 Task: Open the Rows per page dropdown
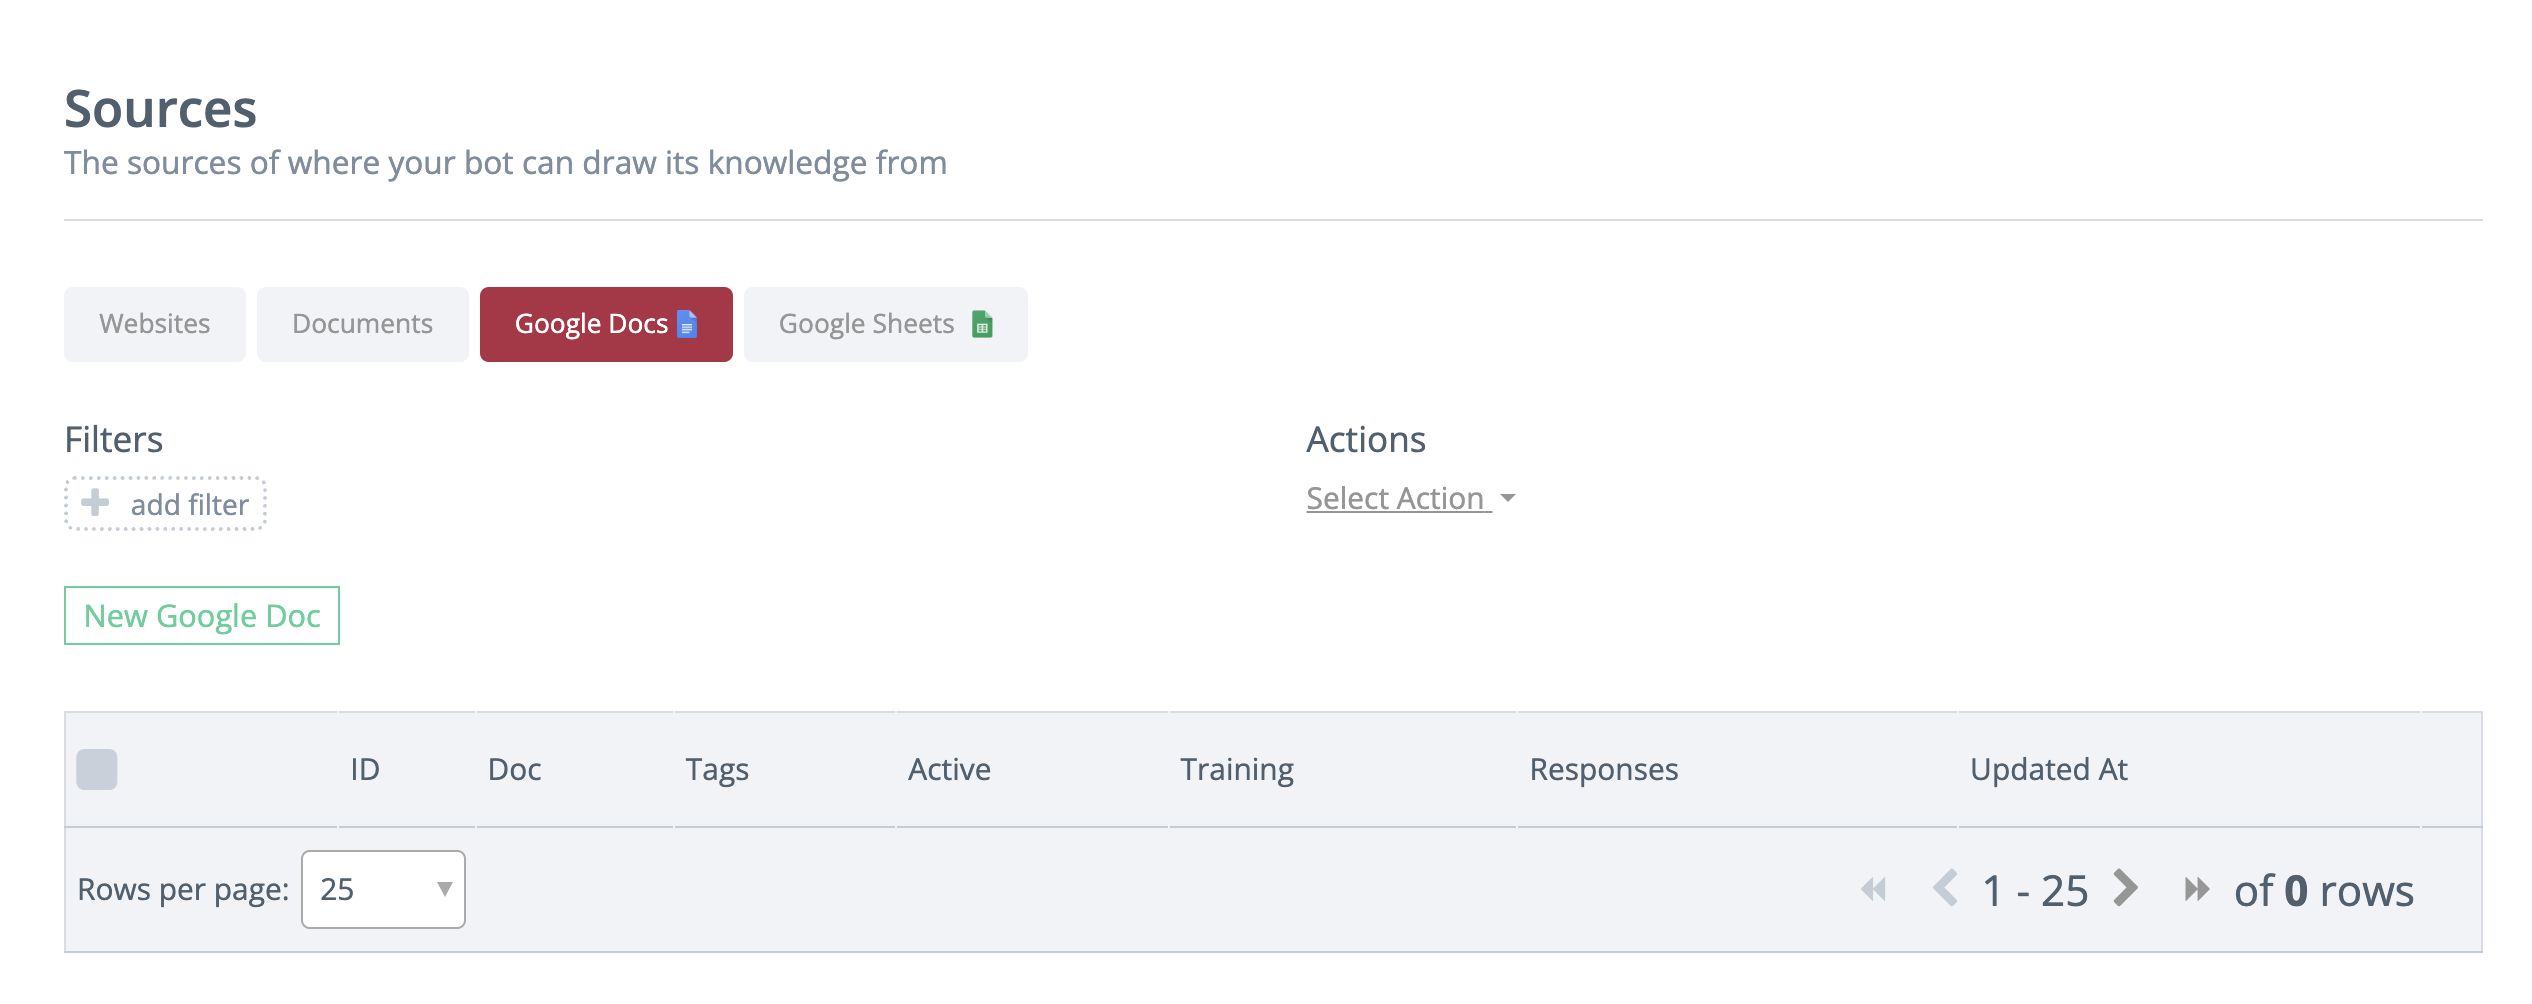click(383, 889)
